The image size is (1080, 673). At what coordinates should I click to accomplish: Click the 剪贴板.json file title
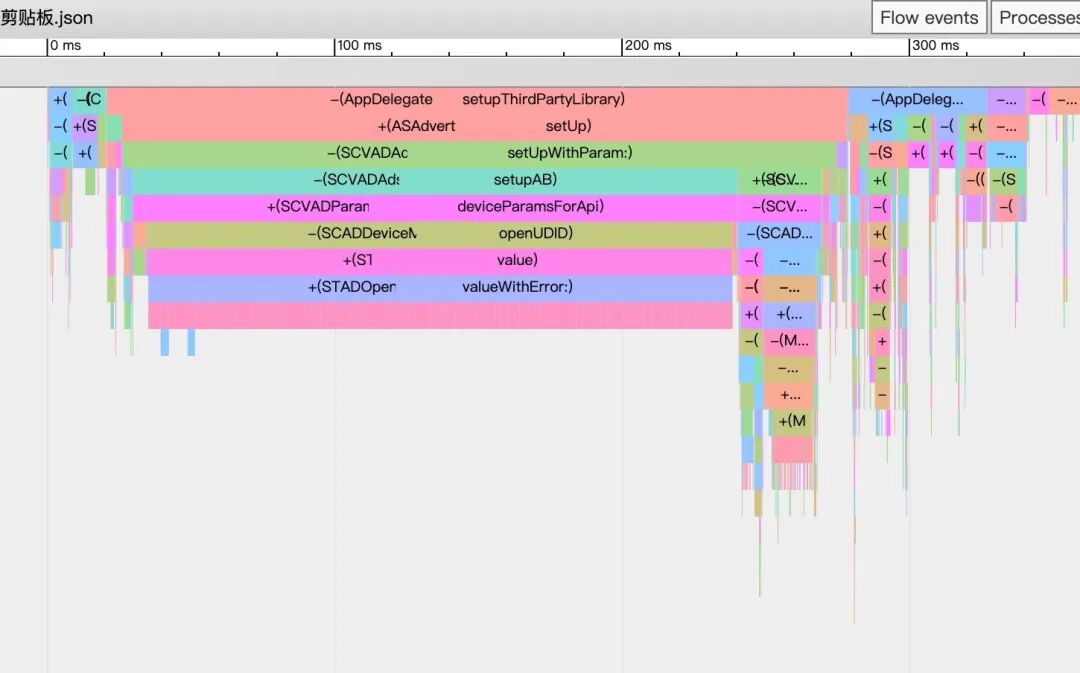(x=46, y=18)
